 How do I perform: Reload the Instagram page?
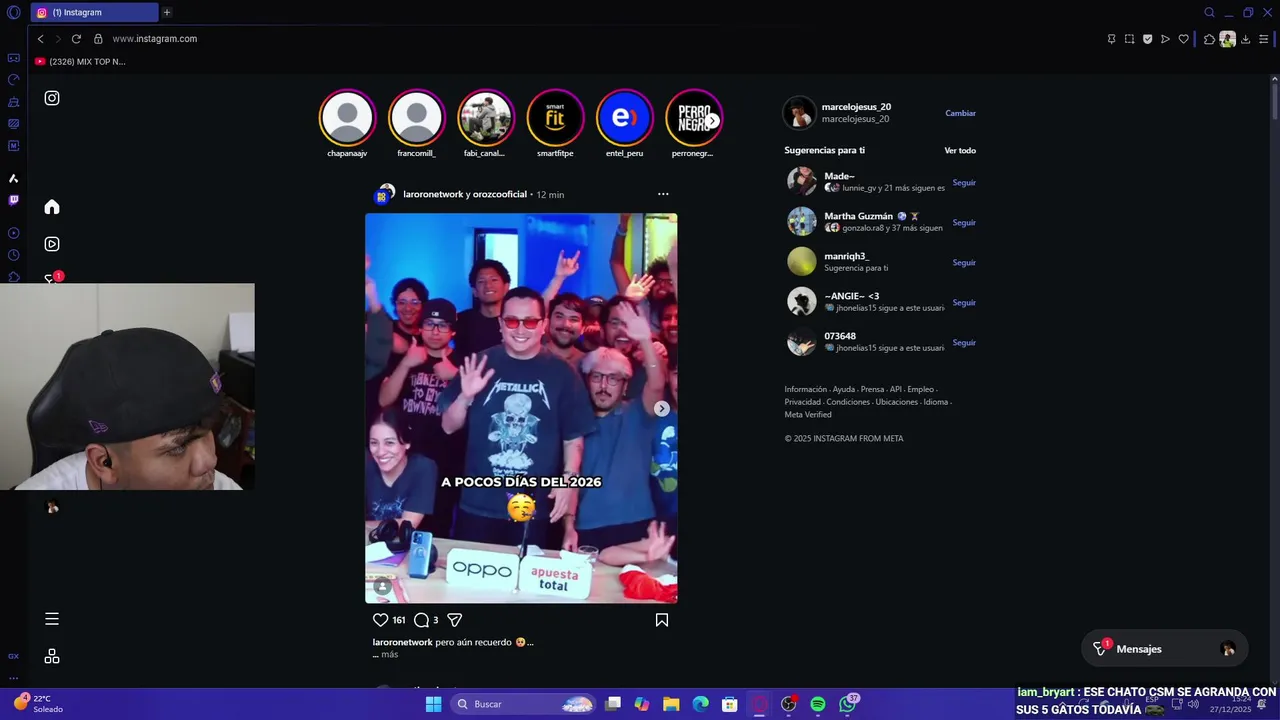76,39
